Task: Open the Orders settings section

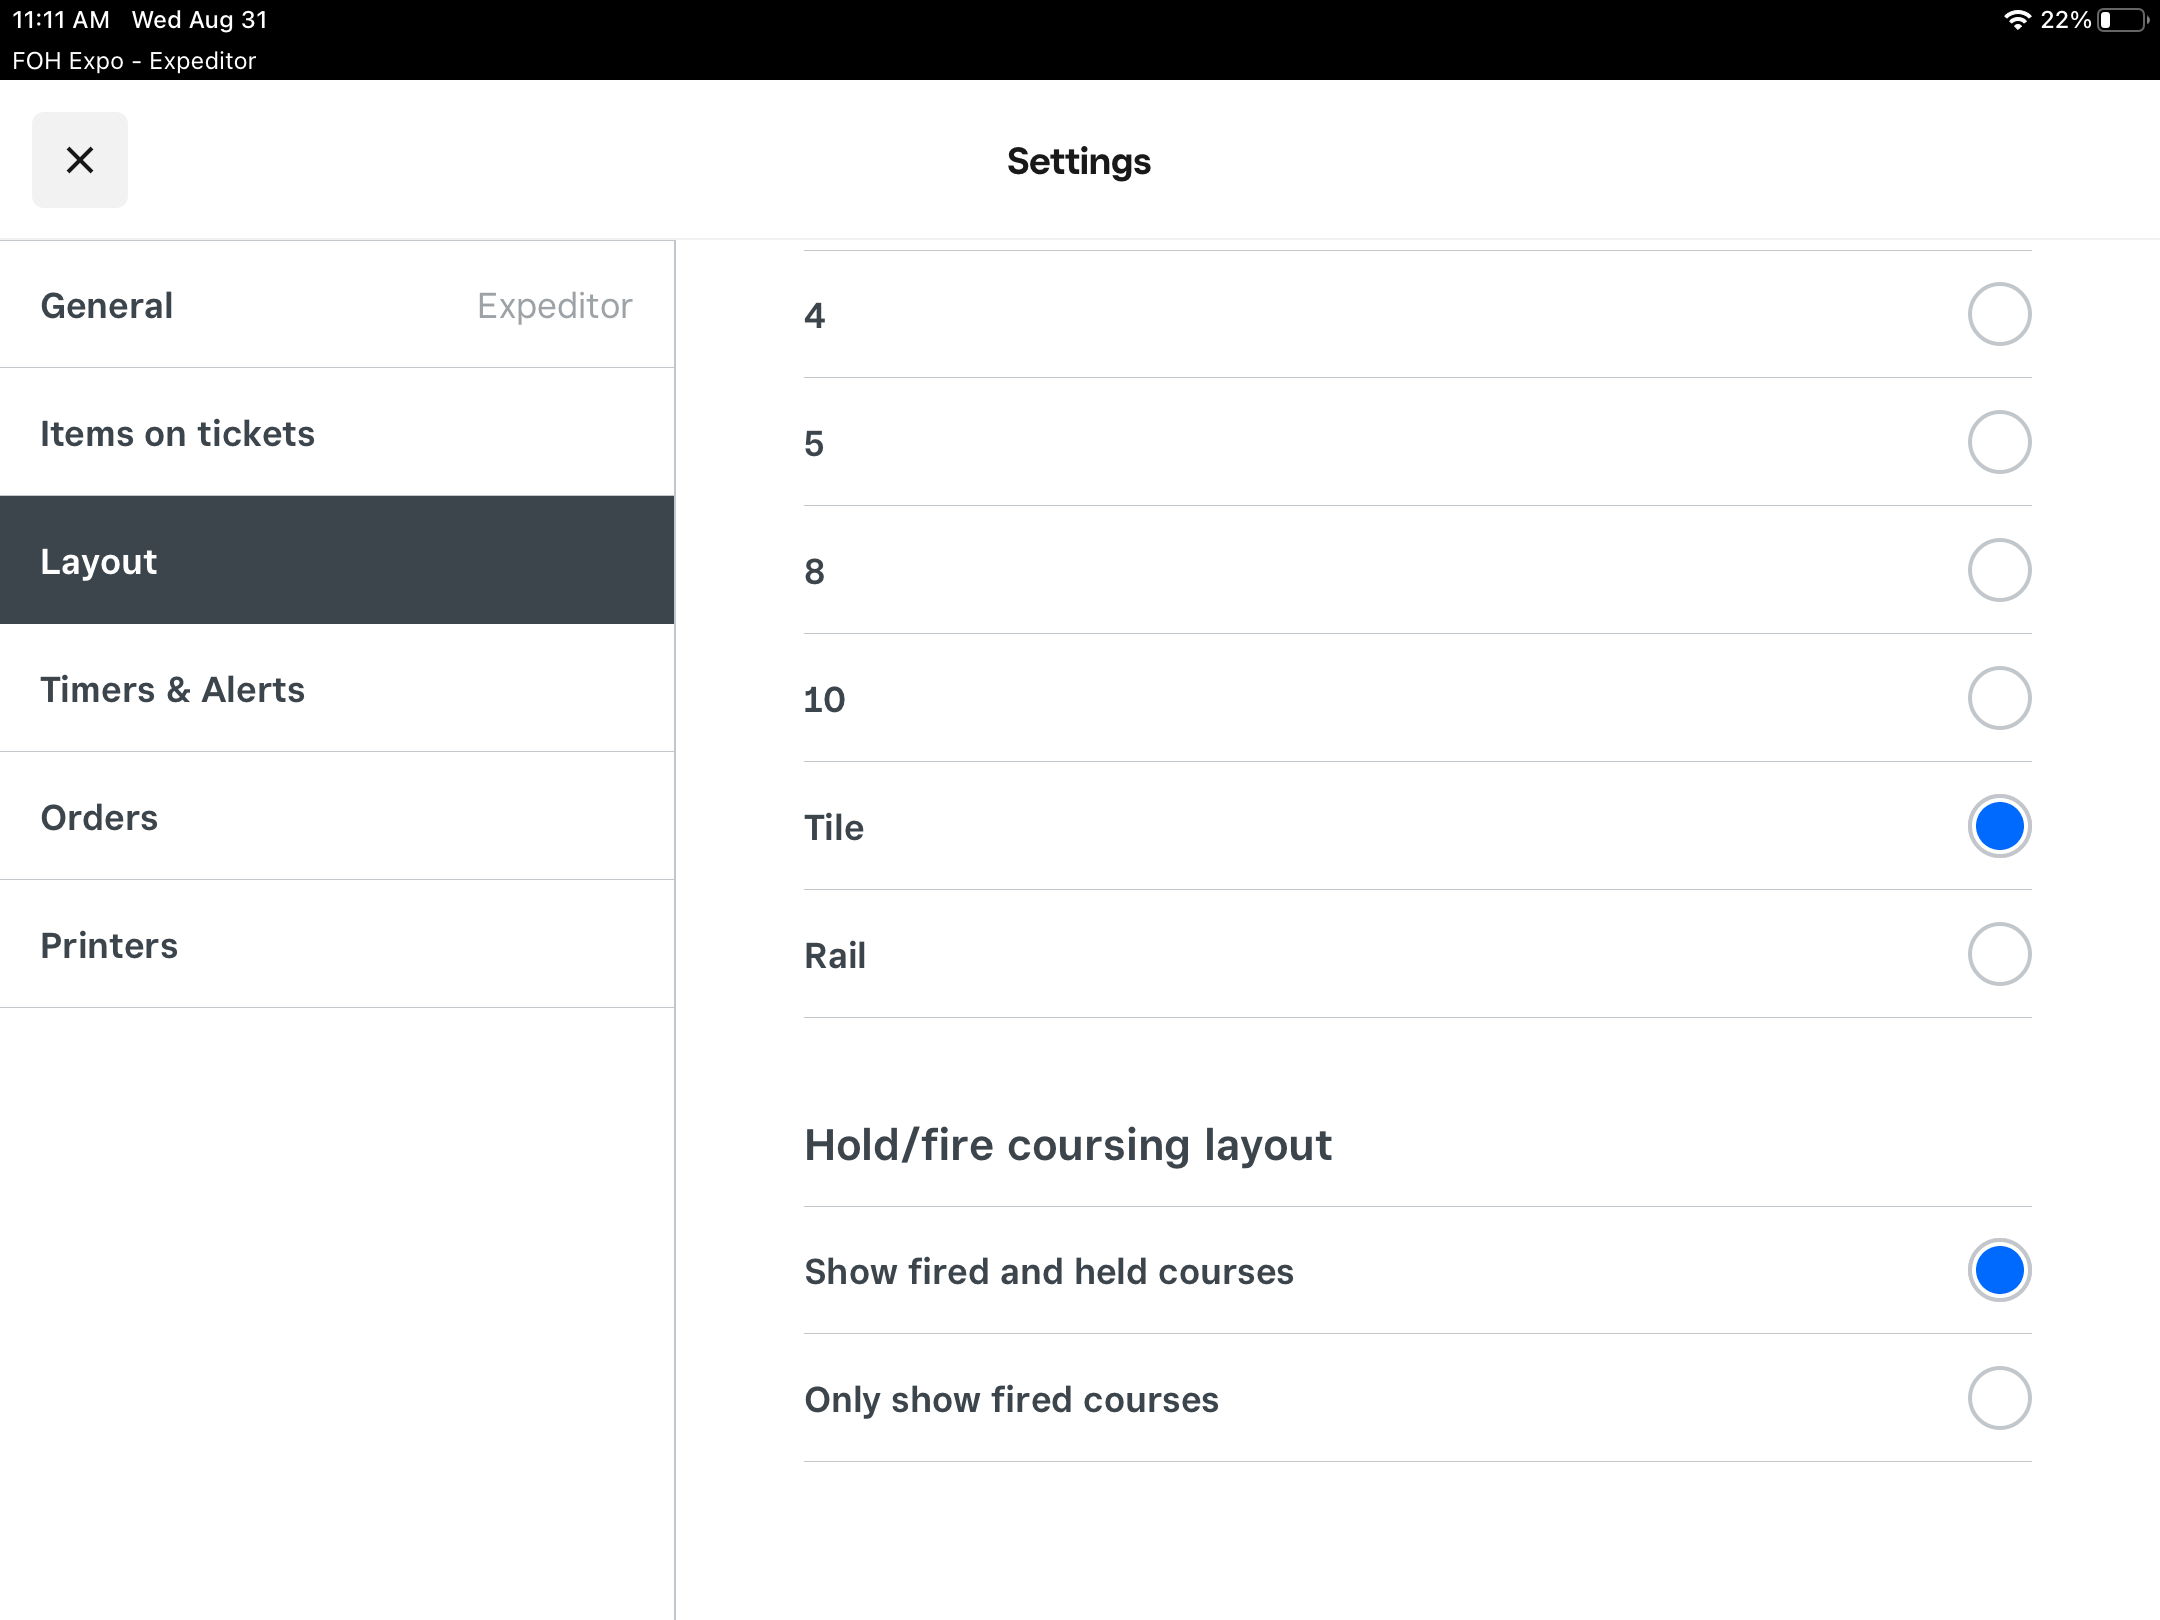Action: [x=99, y=817]
